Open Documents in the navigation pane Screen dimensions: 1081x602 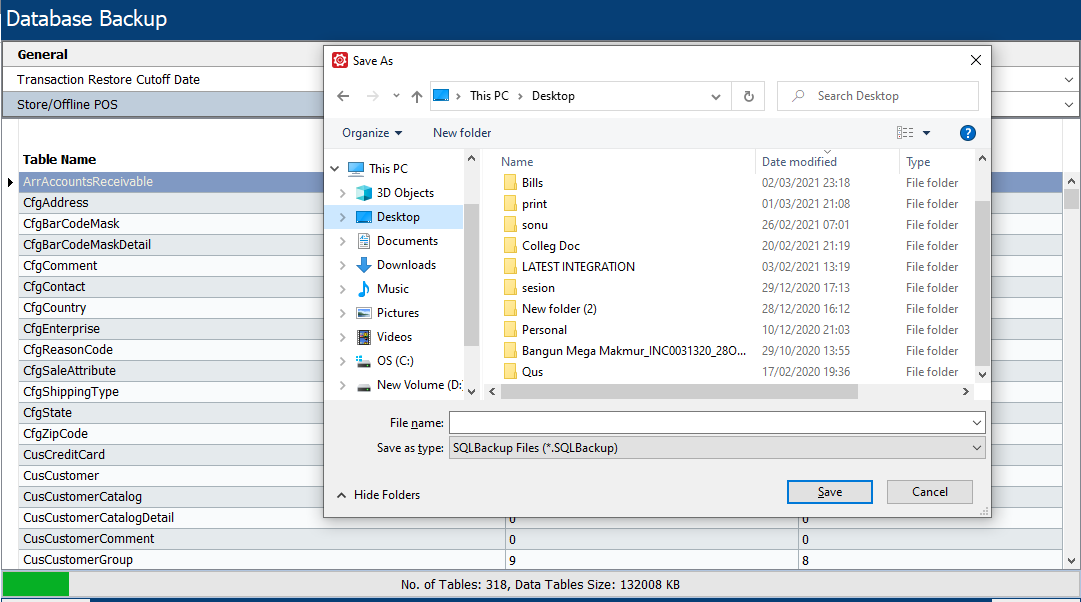click(407, 241)
